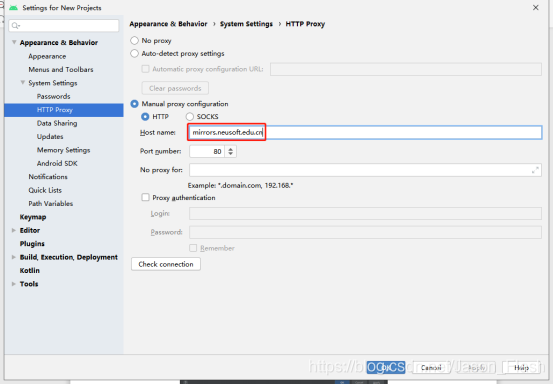Expand the Tools tree node
The width and height of the screenshot is (554, 385).
[x=14, y=284]
